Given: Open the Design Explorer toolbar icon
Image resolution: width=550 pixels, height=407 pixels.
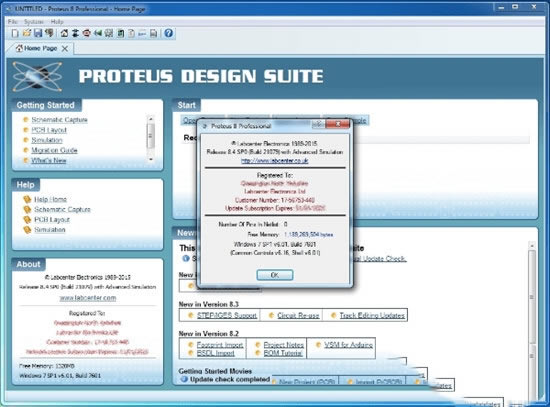Looking at the screenshot, I should (120, 33).
